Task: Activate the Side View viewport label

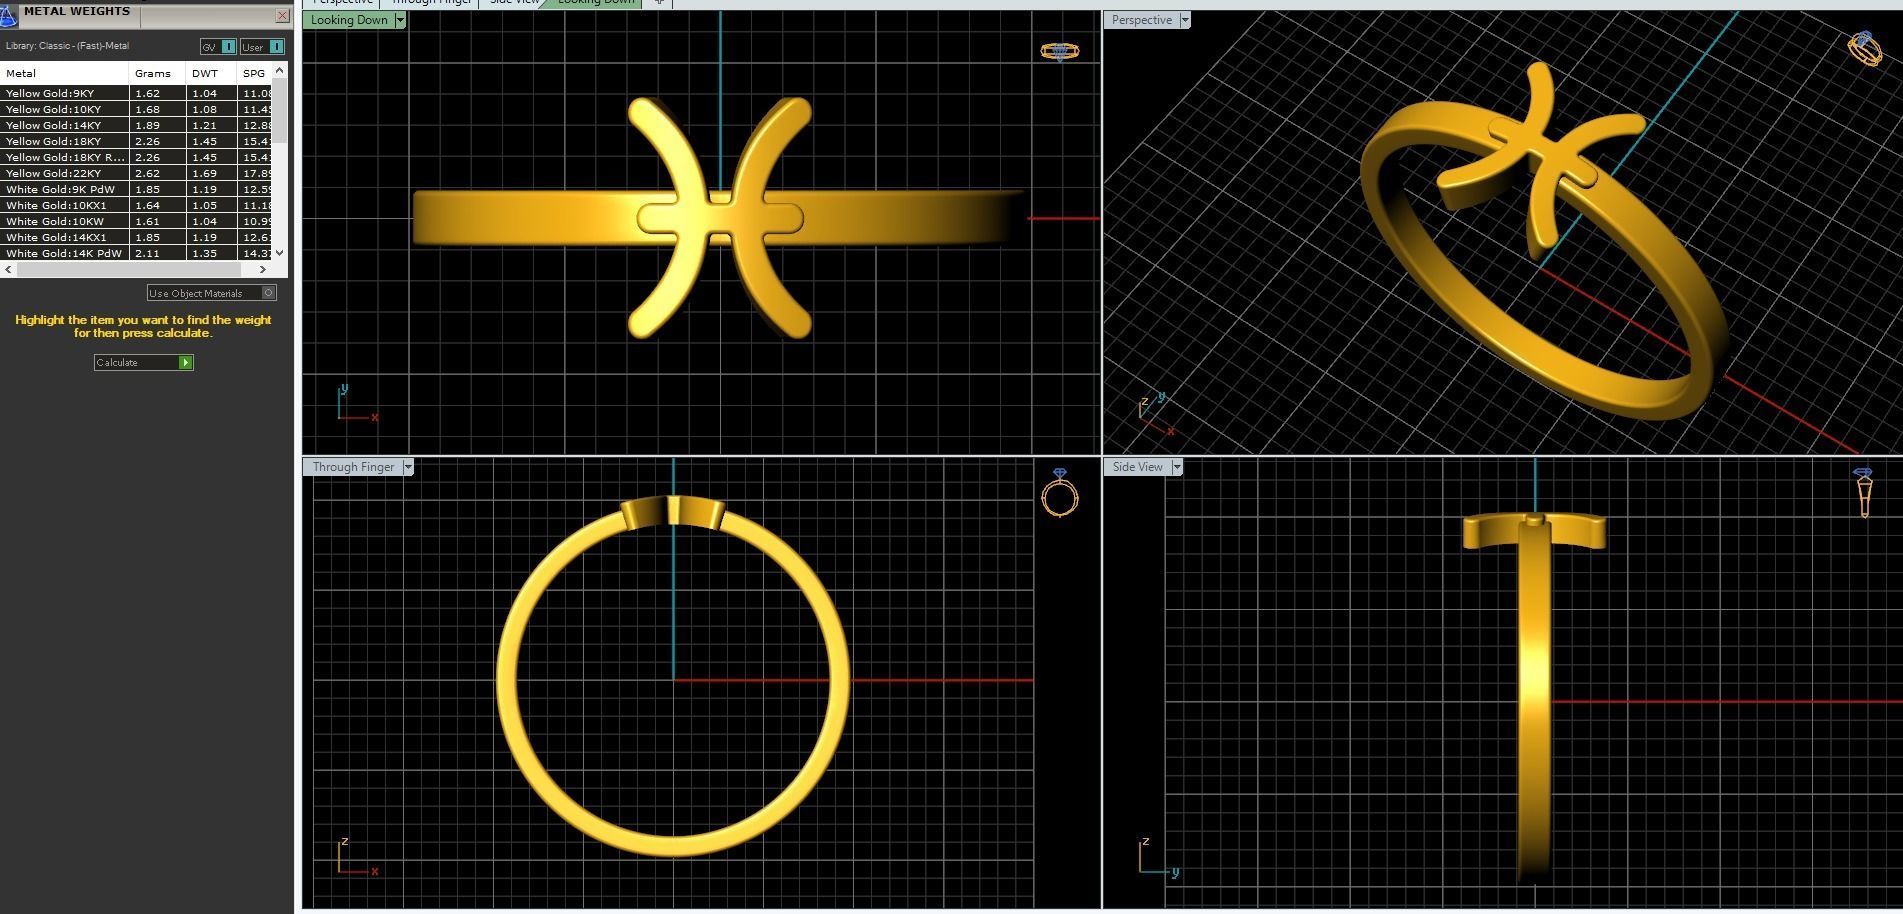Action: [x=1138, y=467]
